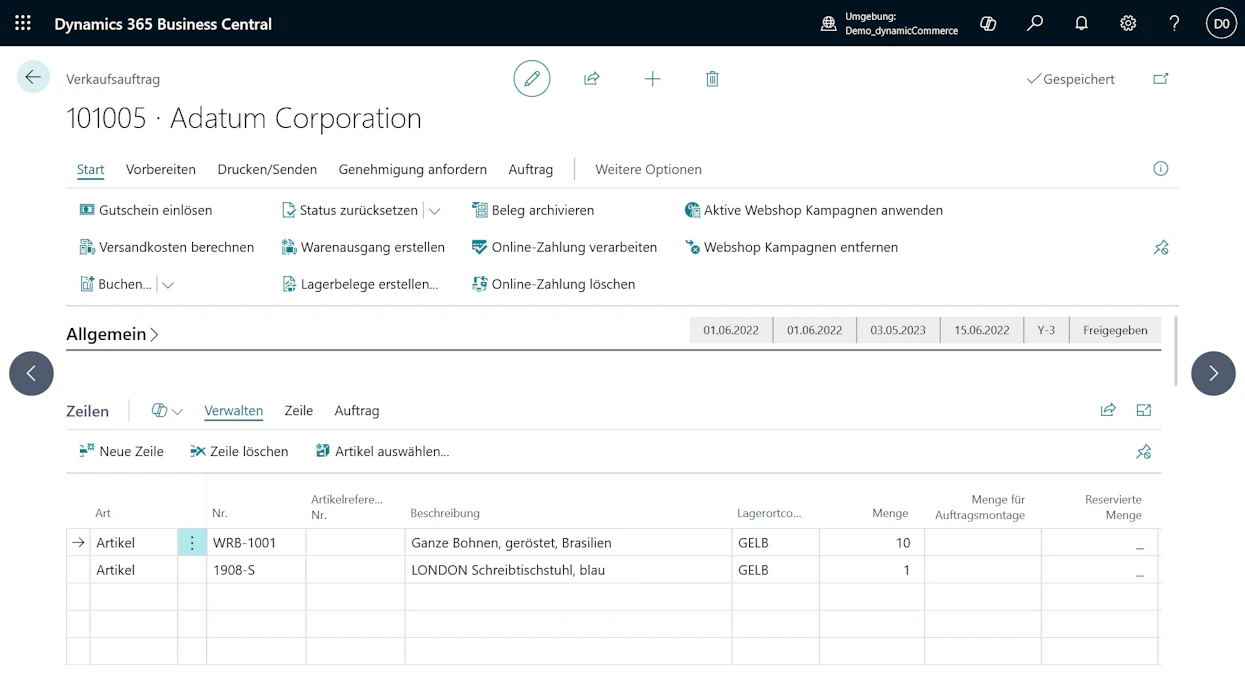Expand the Status zurücksetzen dropdown arrow
The image size is (1245, 700).
(434, 211)
